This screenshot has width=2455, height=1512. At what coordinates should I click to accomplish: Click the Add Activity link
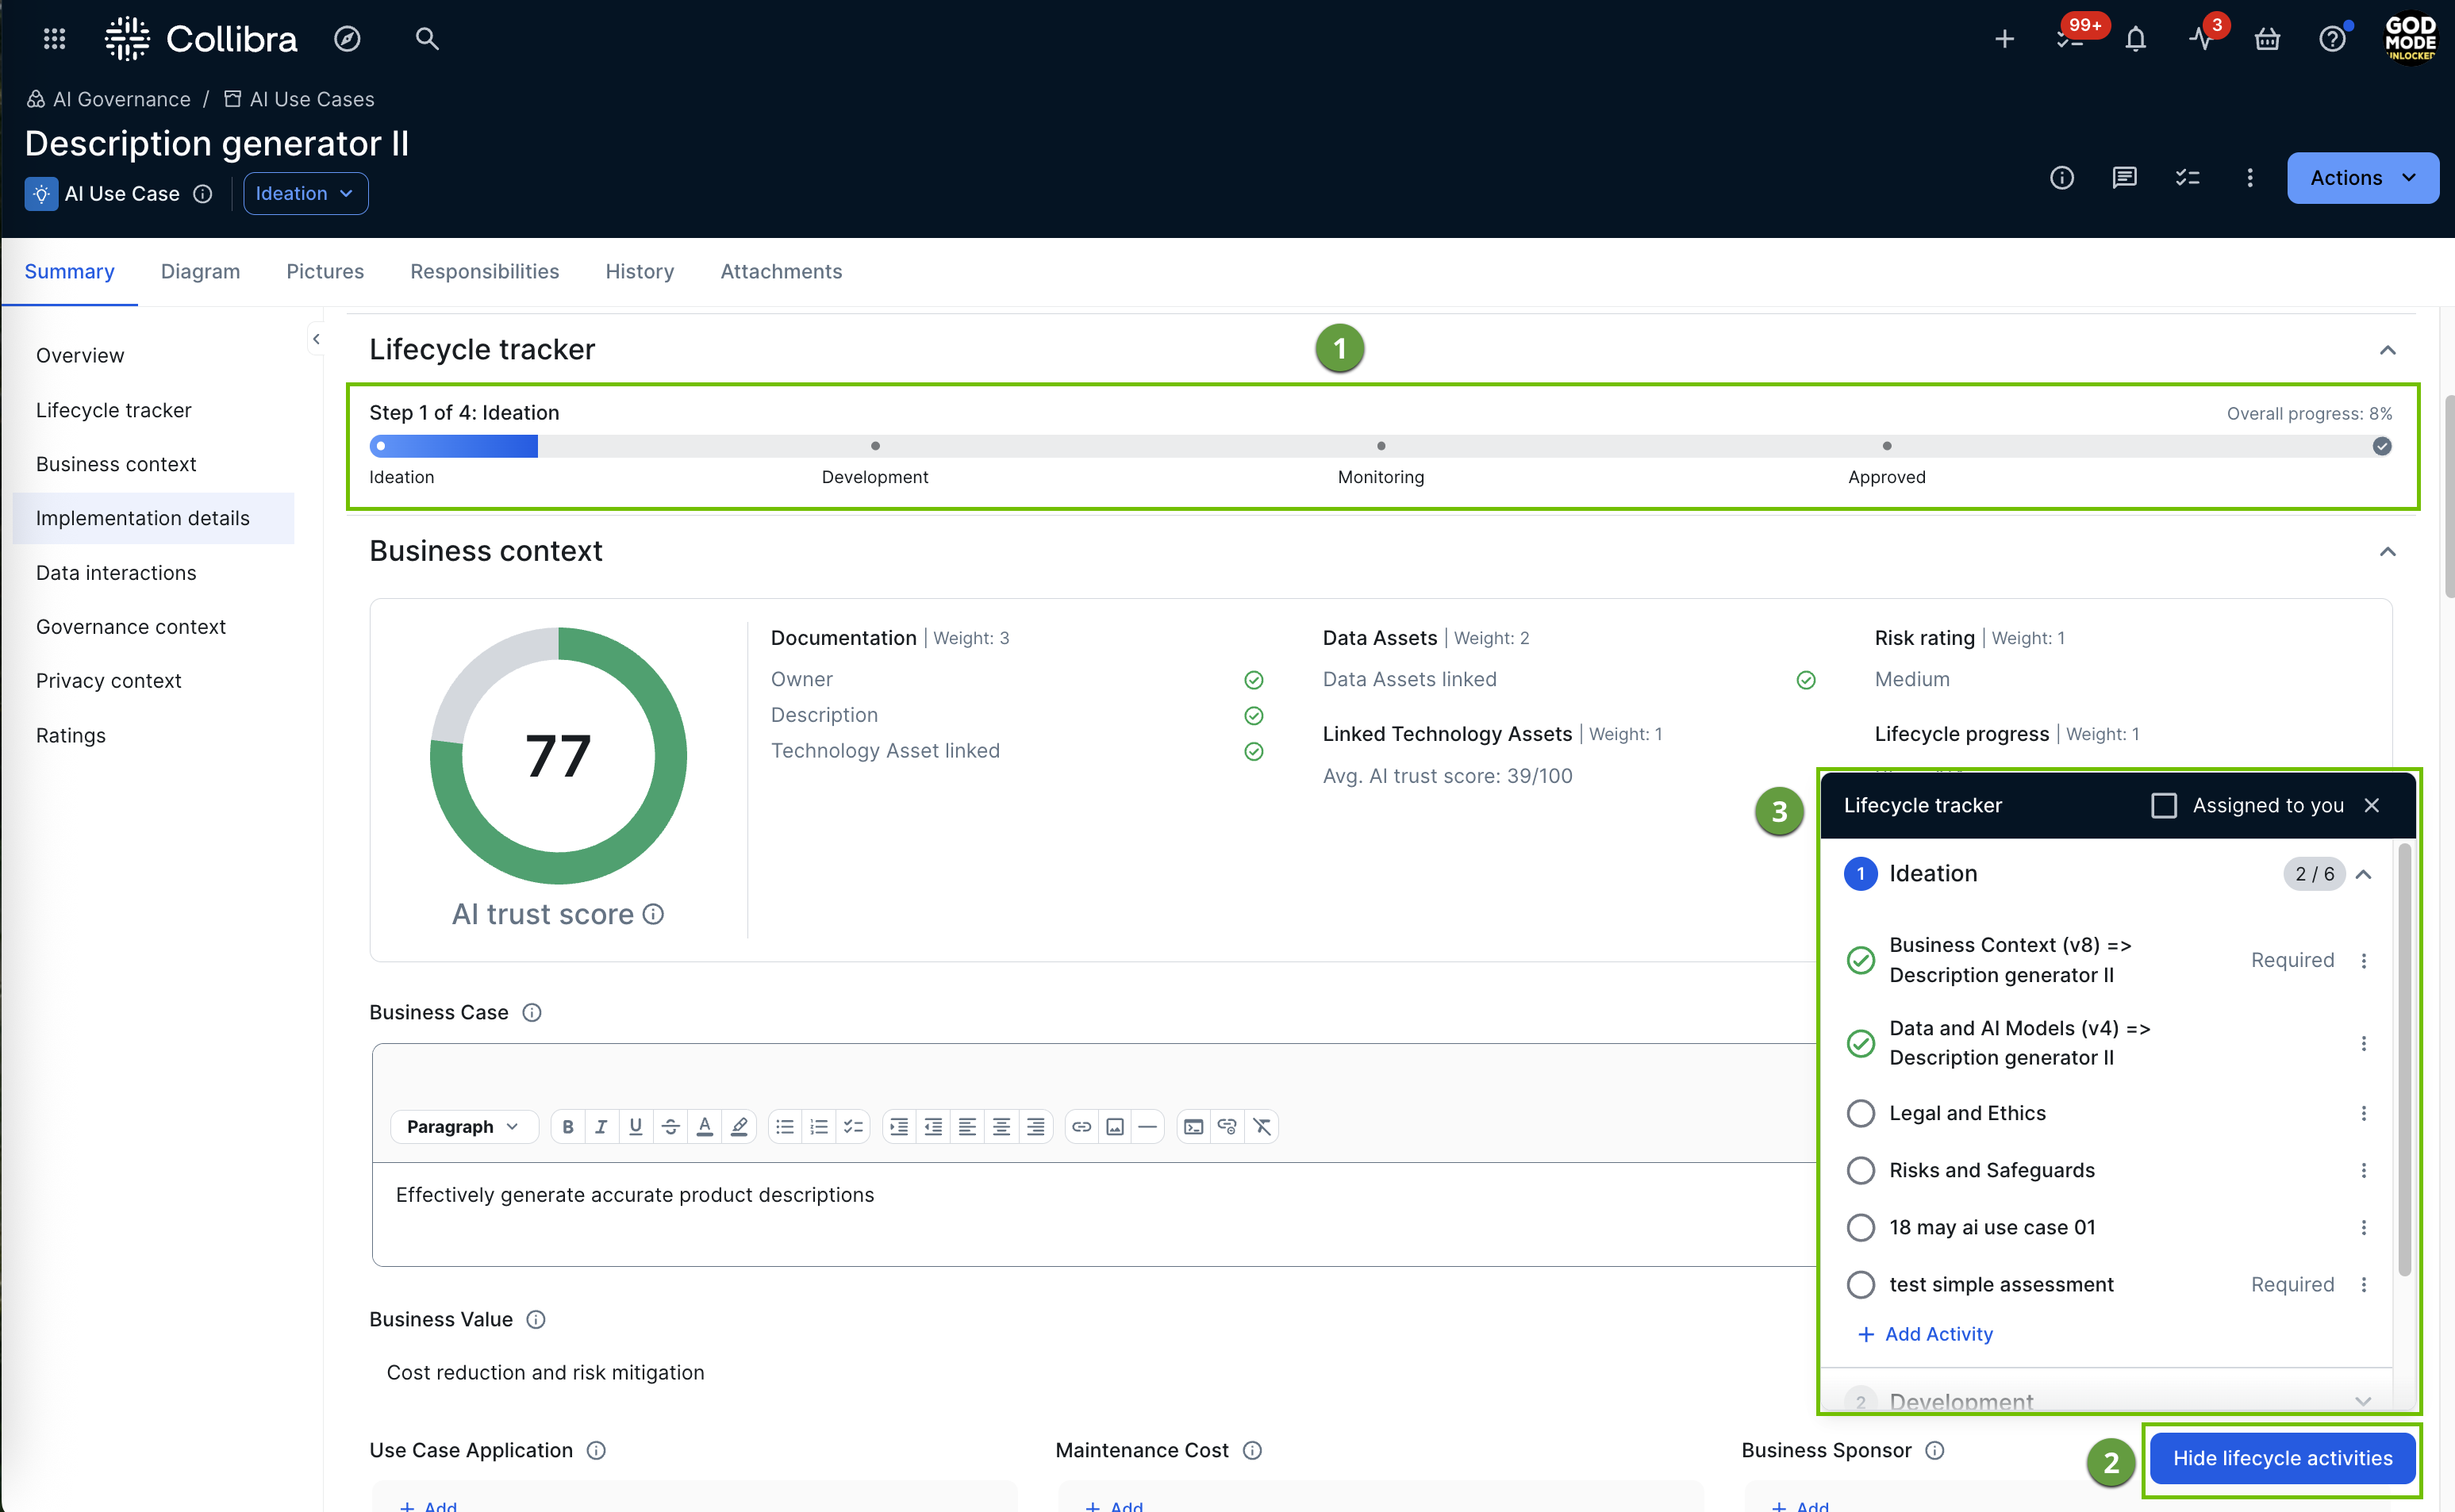[x=1926, y=1334]
